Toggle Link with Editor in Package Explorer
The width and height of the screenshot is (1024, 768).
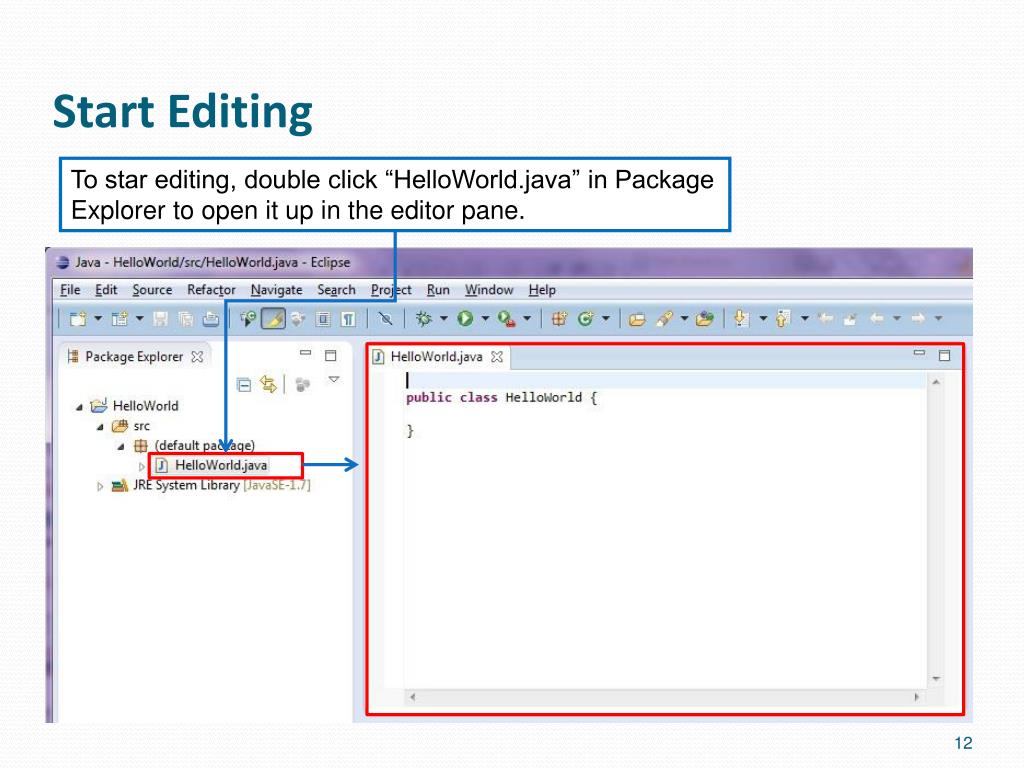(x=268, y=385)
